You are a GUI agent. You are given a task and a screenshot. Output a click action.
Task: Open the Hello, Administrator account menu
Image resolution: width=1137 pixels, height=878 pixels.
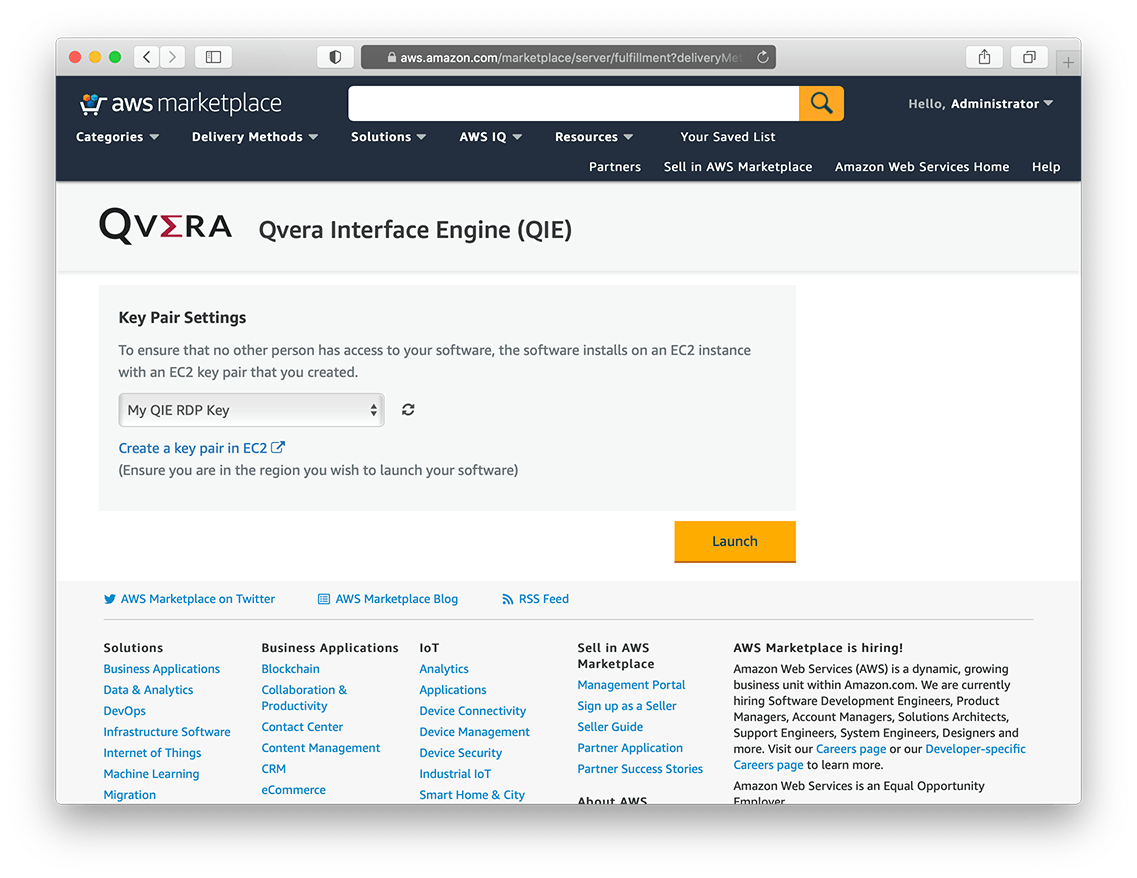pos(980,104)
